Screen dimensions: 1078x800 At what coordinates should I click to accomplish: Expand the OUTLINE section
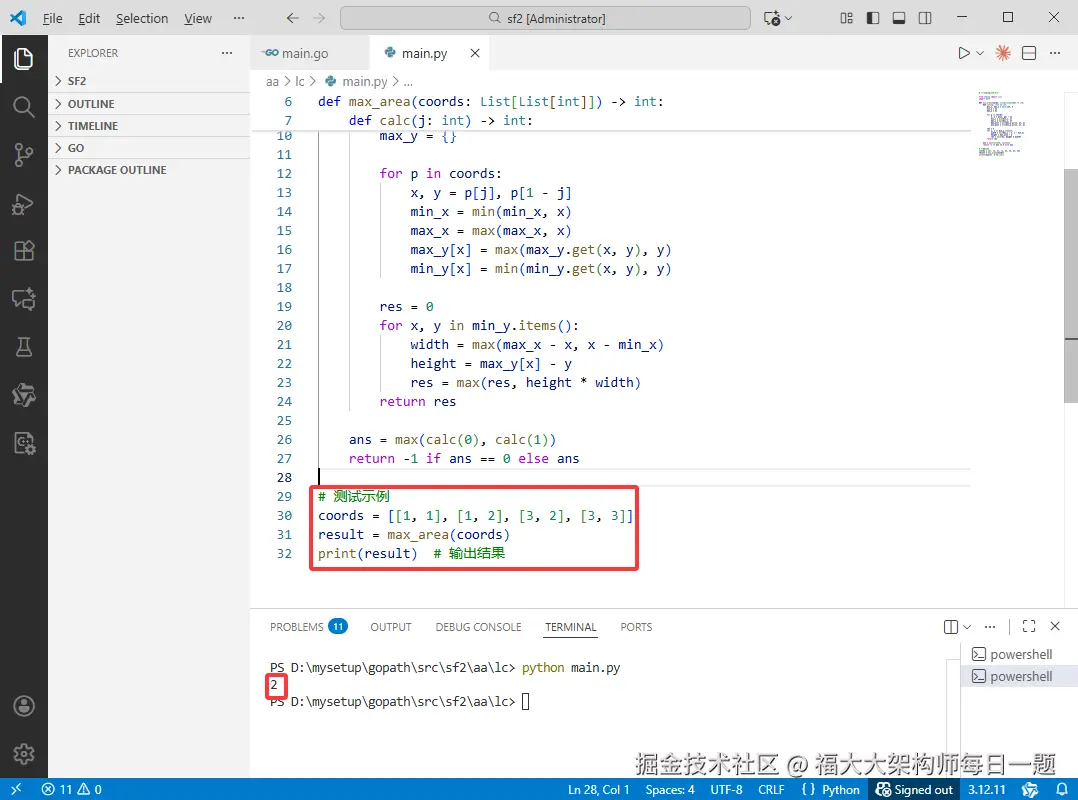(149, 104)
